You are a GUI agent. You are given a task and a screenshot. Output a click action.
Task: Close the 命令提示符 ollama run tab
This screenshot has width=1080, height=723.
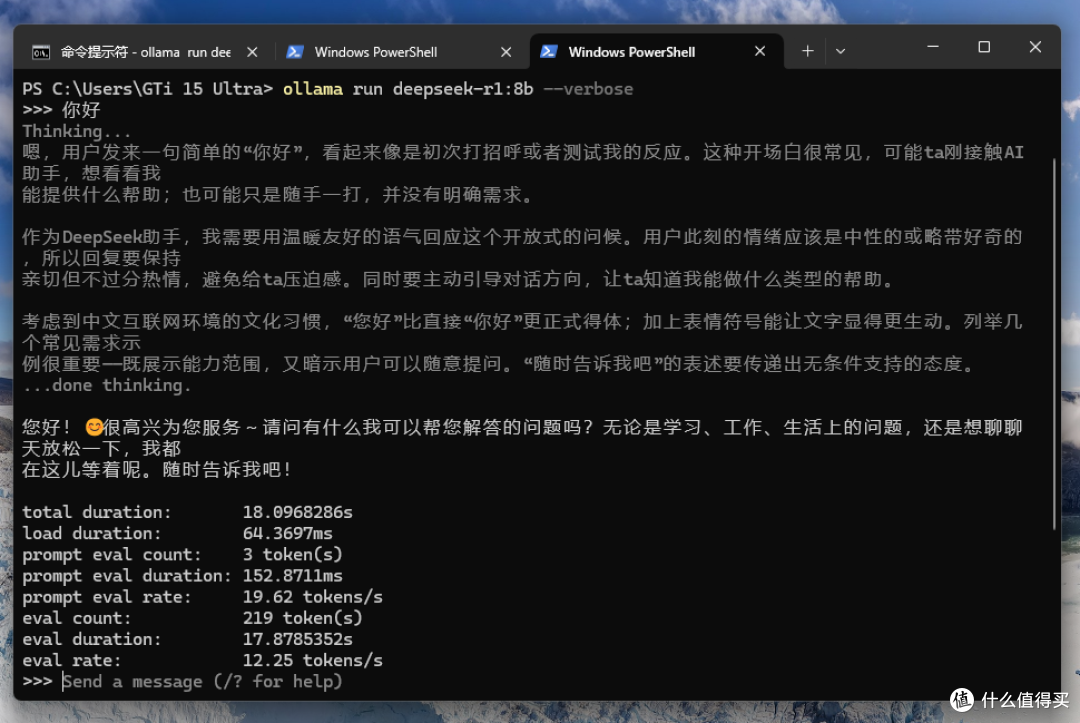pos(252,52)
